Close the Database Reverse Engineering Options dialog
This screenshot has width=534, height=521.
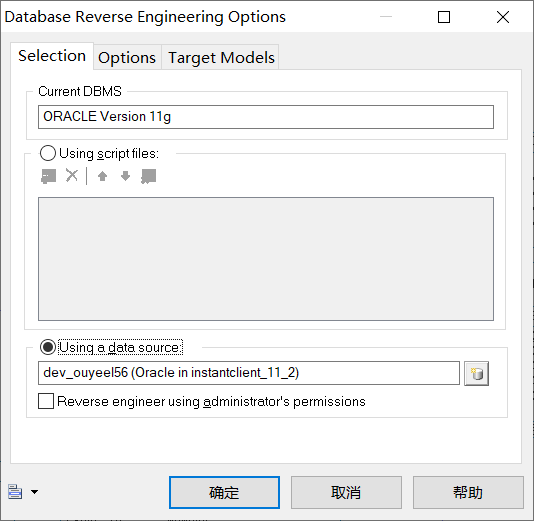(x=503, y=17)
